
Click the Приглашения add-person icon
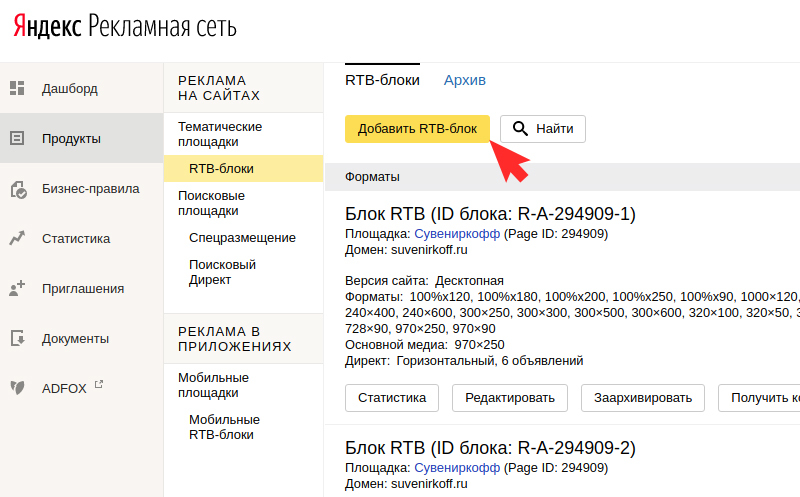tap(17, 288)
